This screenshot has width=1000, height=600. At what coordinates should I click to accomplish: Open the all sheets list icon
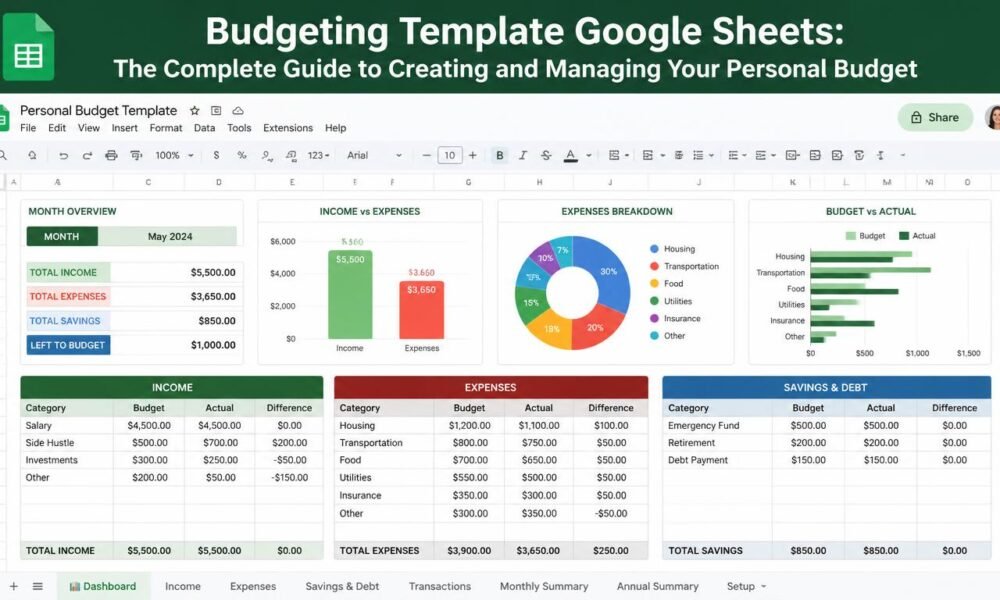[38, 586]
